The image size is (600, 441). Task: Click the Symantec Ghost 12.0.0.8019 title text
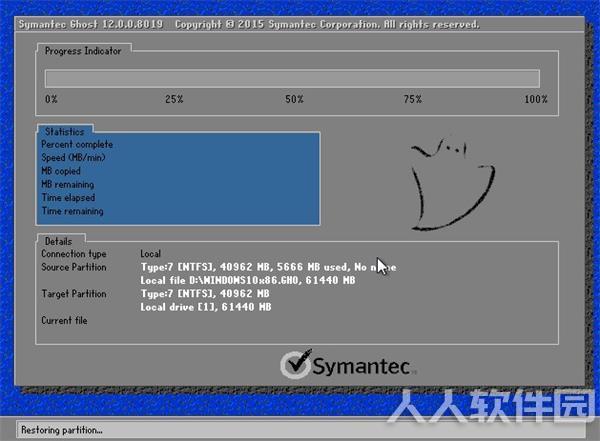point(91,24)
